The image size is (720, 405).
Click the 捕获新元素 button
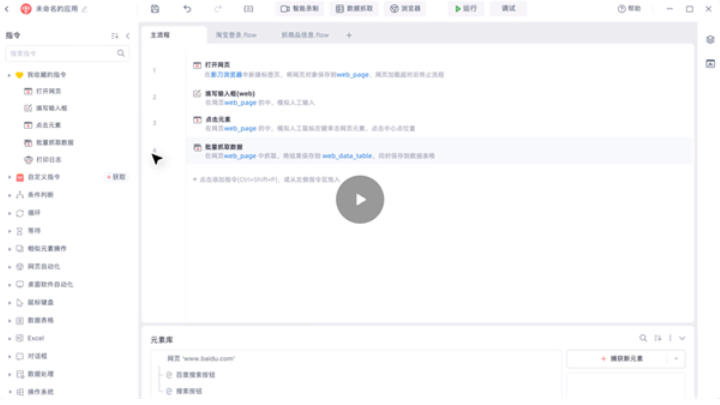pyautogui.click(x=620, y=358)
